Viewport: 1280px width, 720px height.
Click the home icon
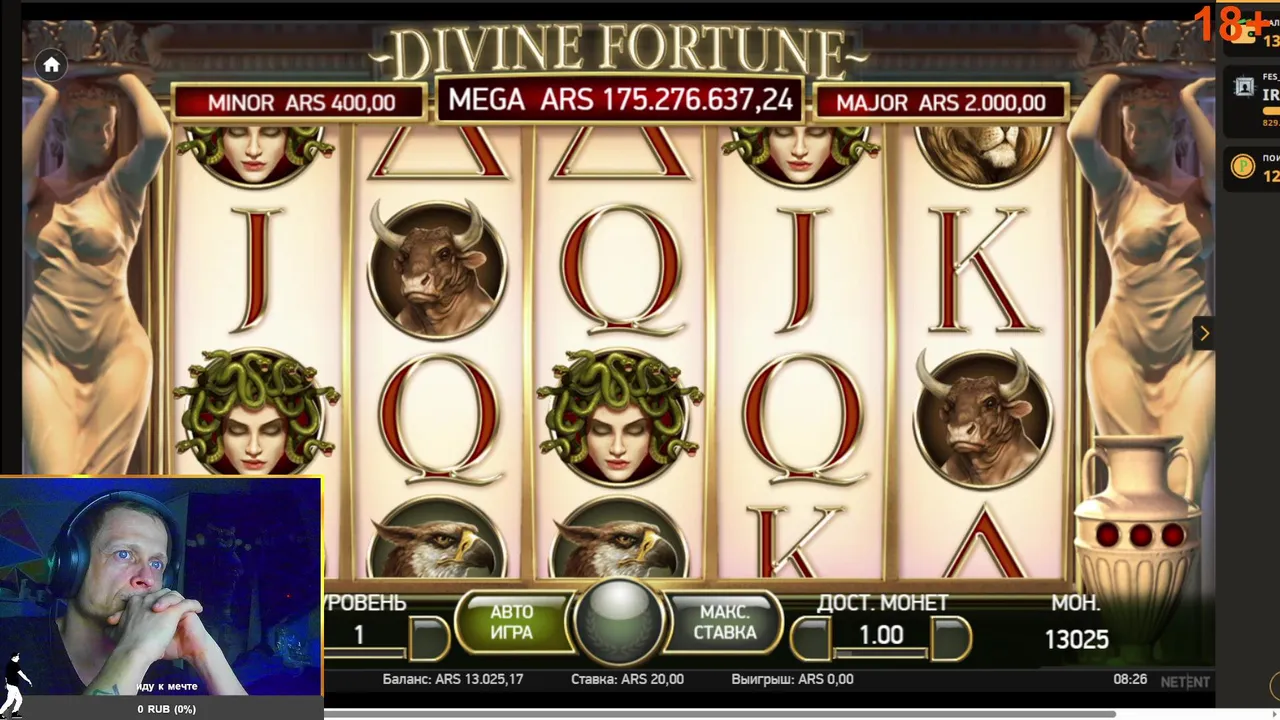coord(52,66)
